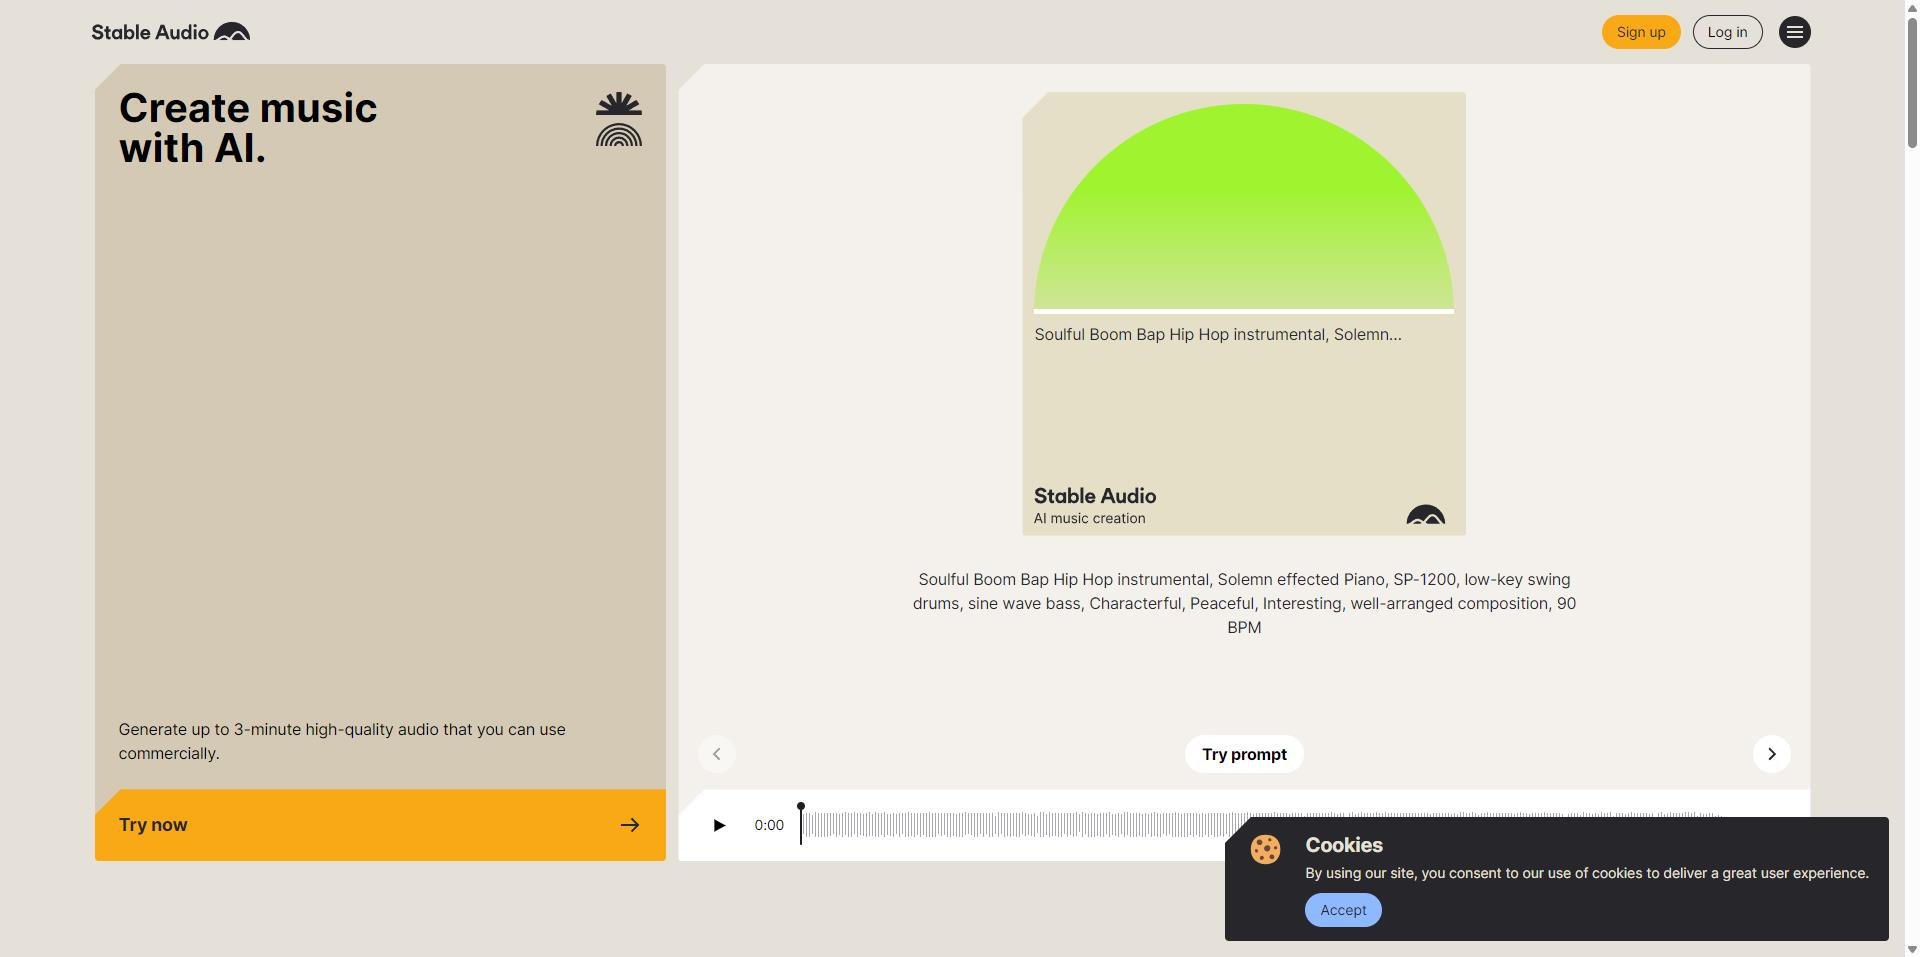Click the Sign up button
The width and height of the screenshot is (1920, 957).
[x=1640, y=32]
